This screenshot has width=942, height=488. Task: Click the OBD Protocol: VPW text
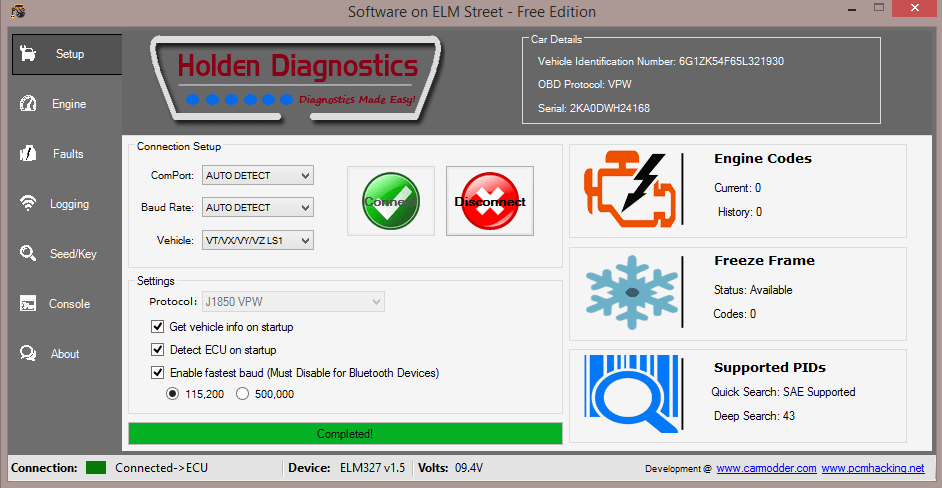(x=585, y=85)
